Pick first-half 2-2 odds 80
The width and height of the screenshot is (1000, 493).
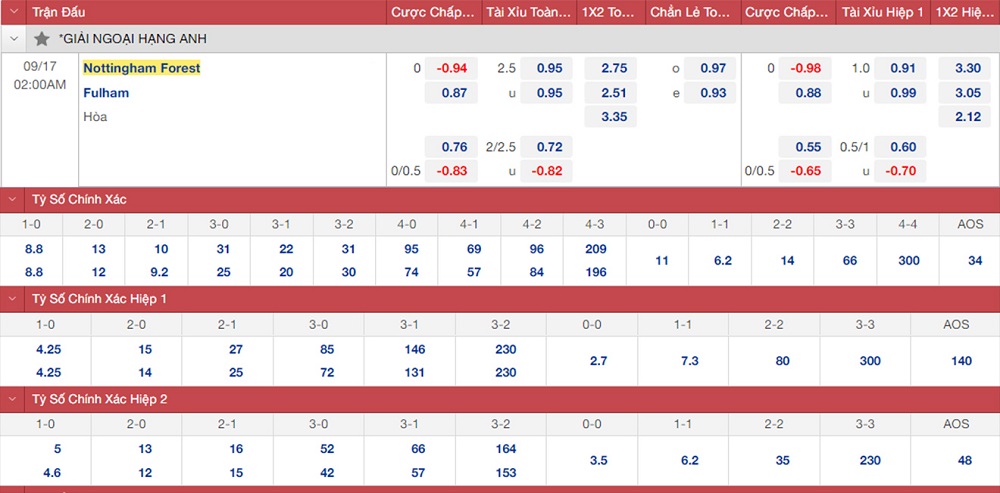tap(783, 361)
